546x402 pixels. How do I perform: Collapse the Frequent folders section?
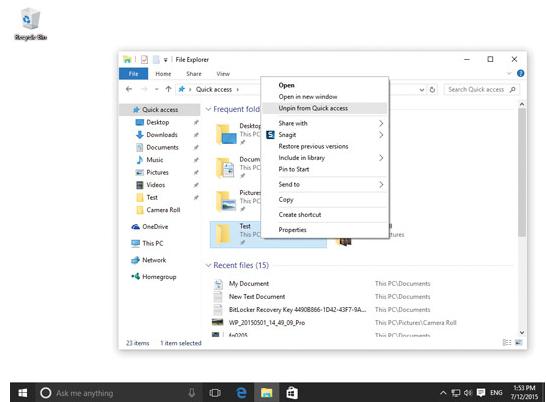[208, 109]
